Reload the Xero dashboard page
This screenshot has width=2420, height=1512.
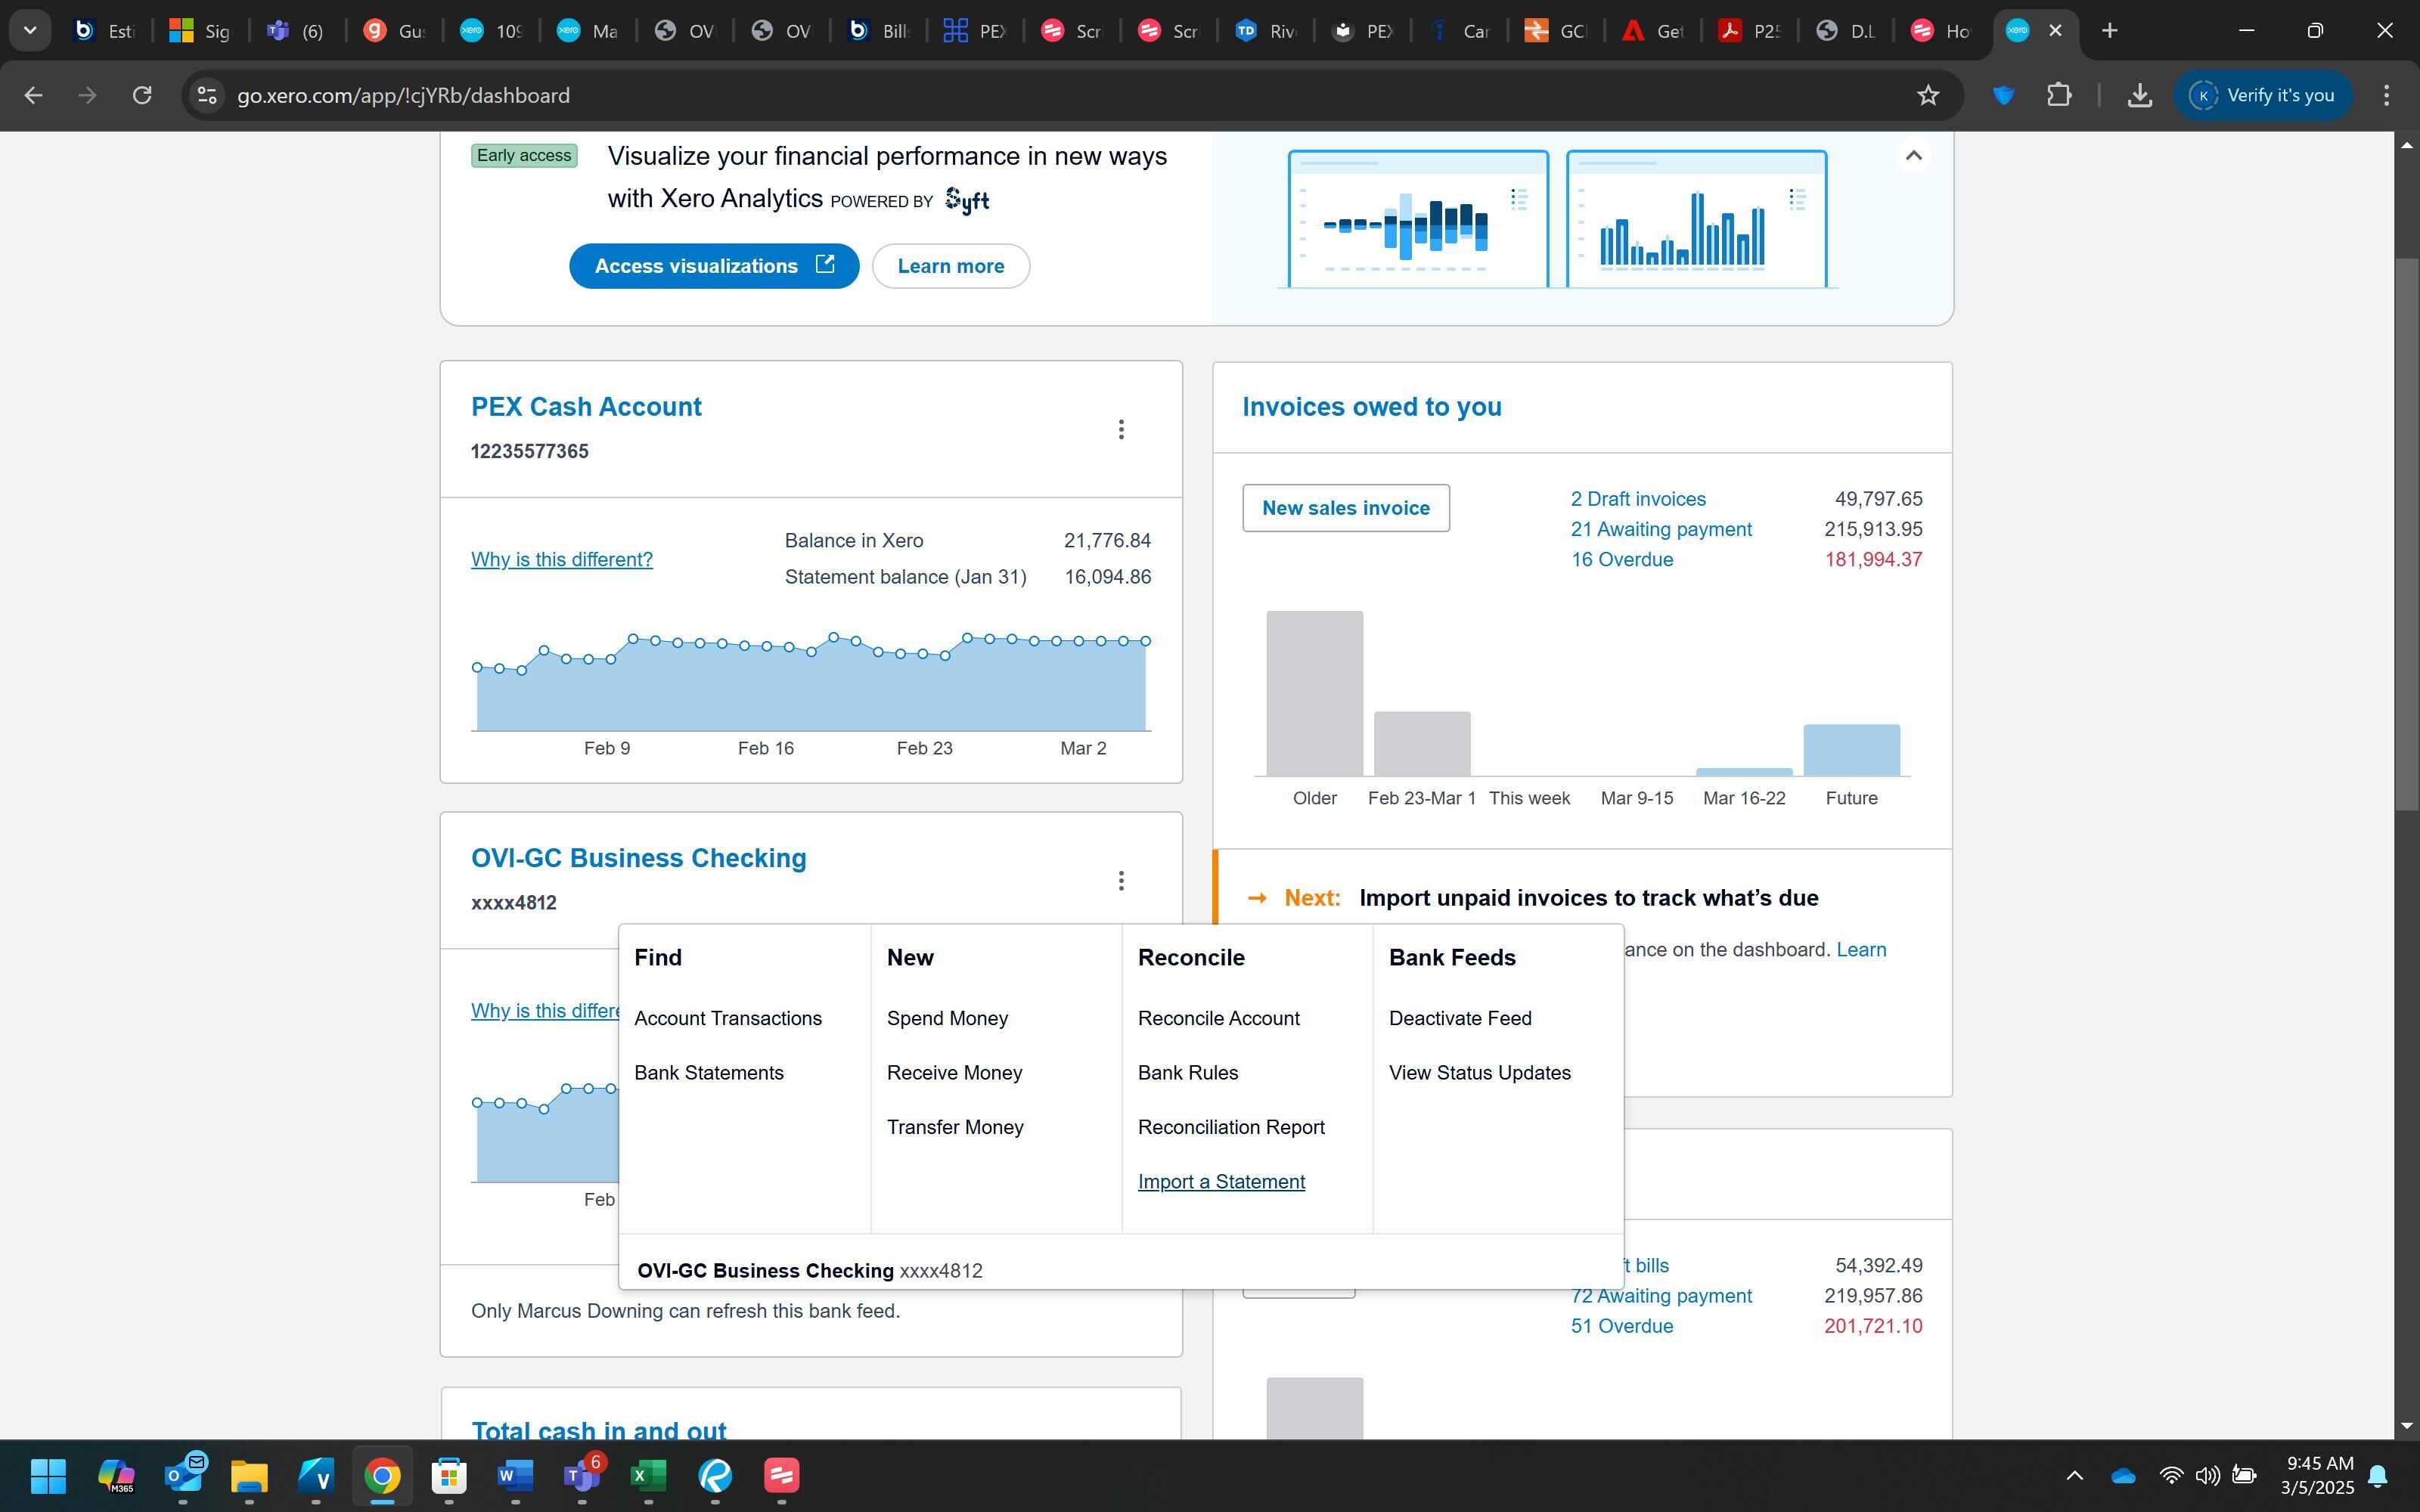tap(142, 95)
